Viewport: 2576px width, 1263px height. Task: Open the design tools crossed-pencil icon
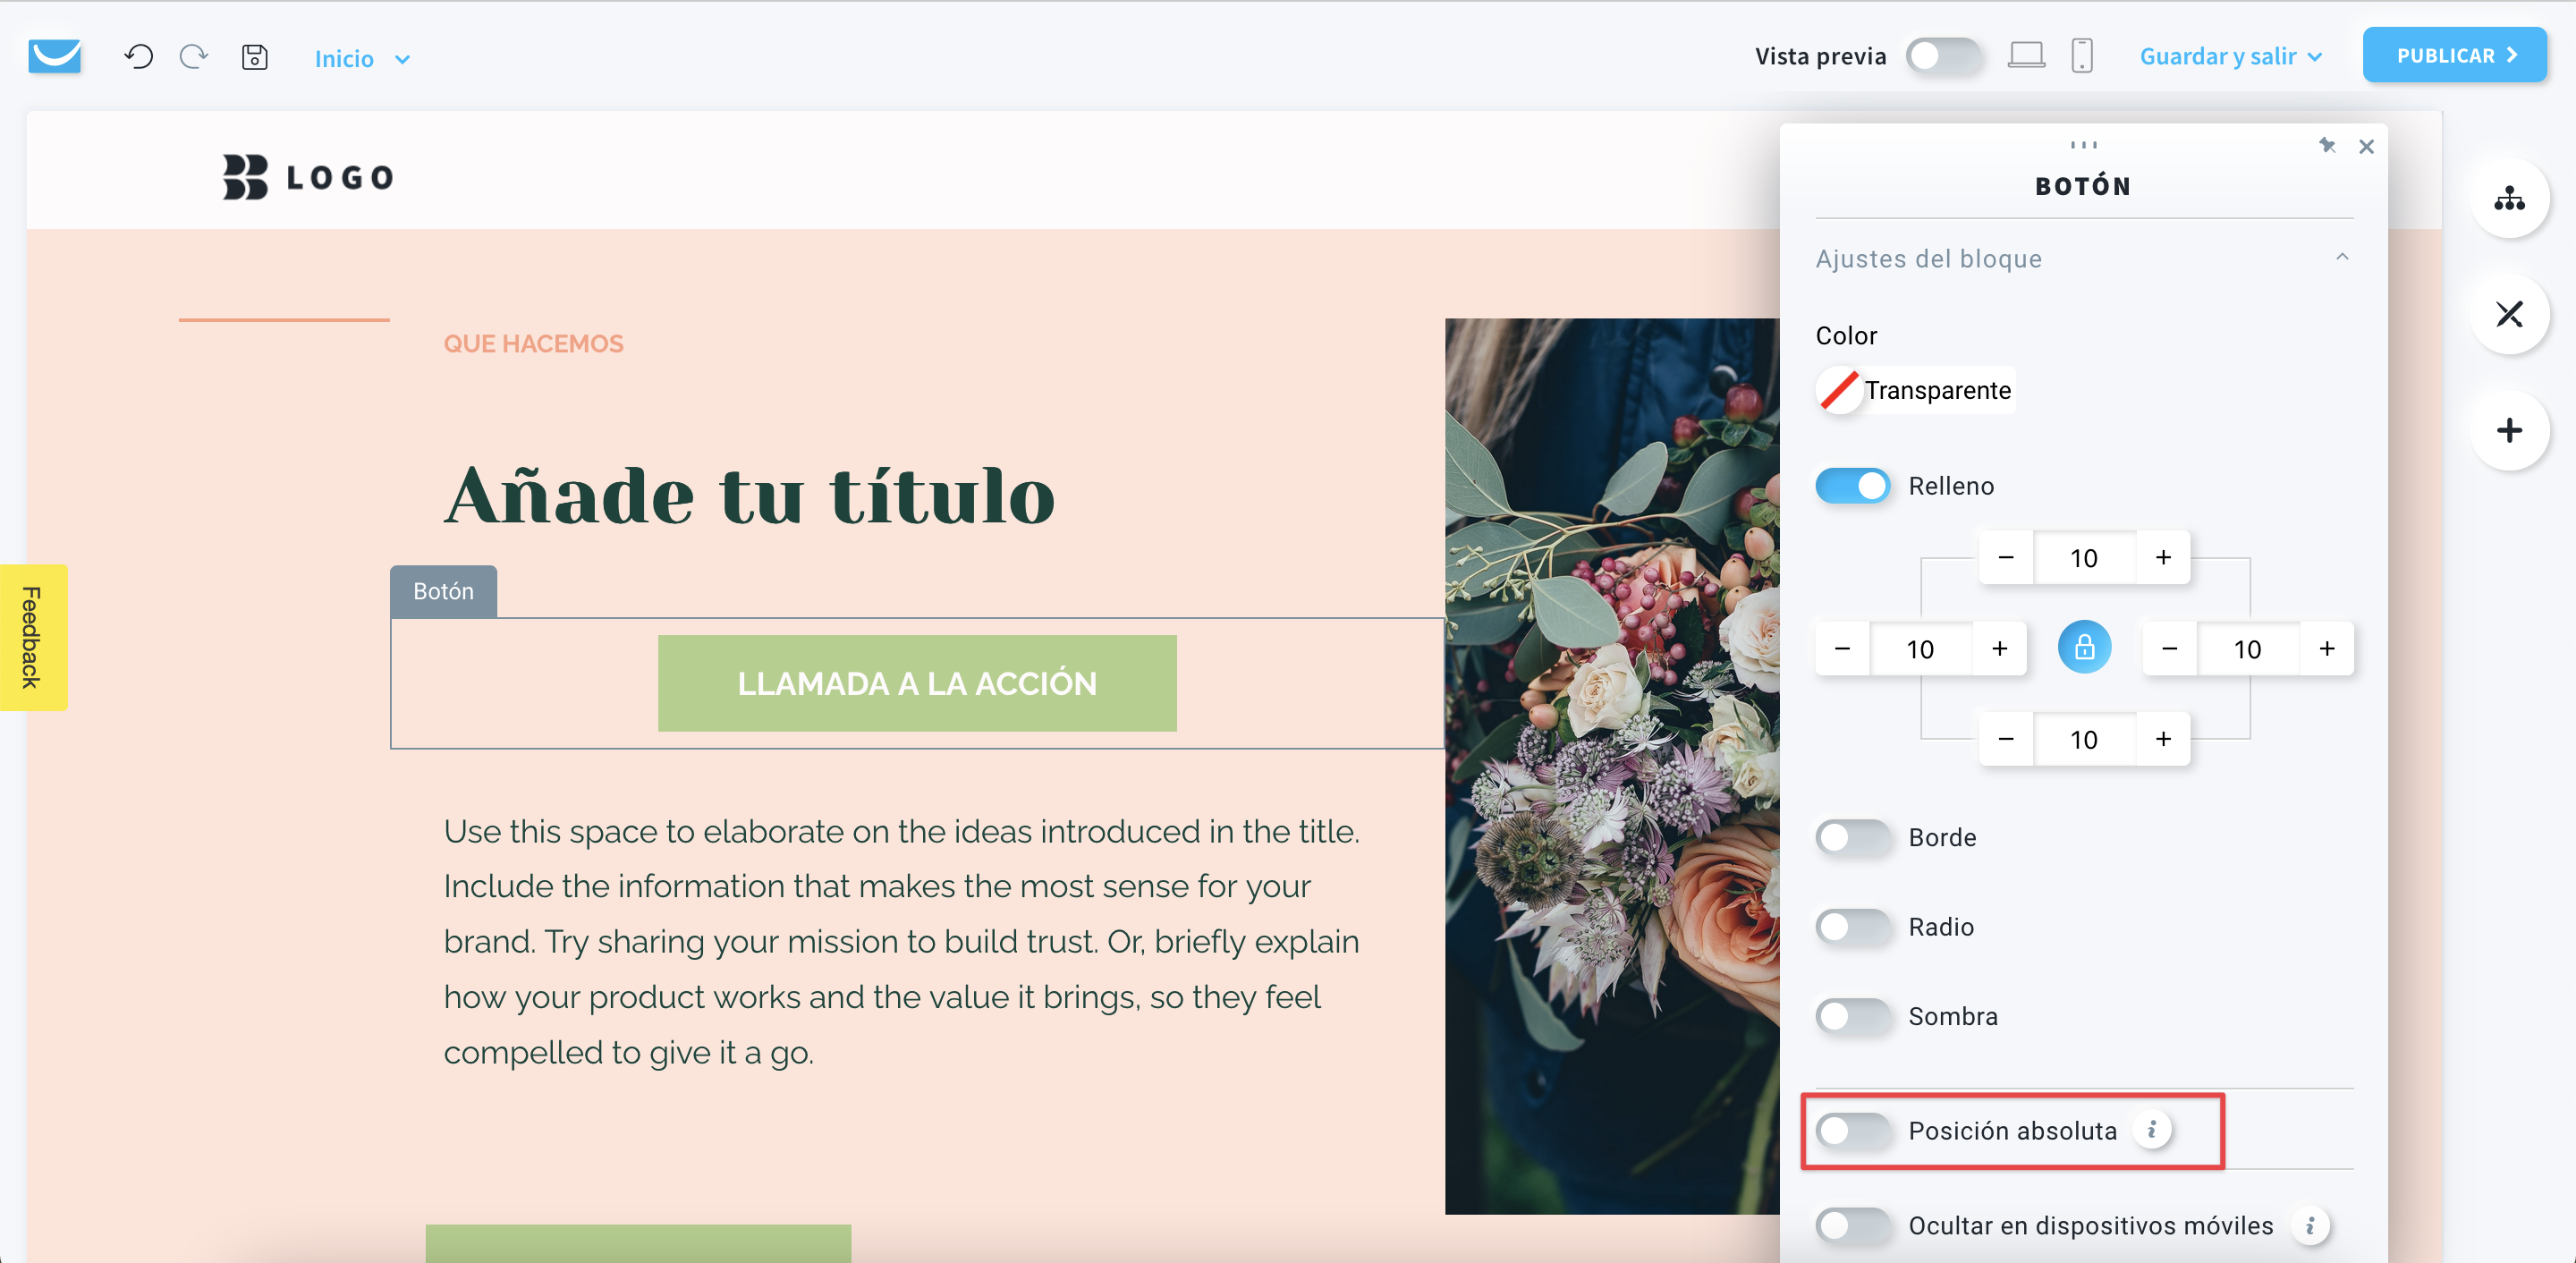(x=2509, y=314)
